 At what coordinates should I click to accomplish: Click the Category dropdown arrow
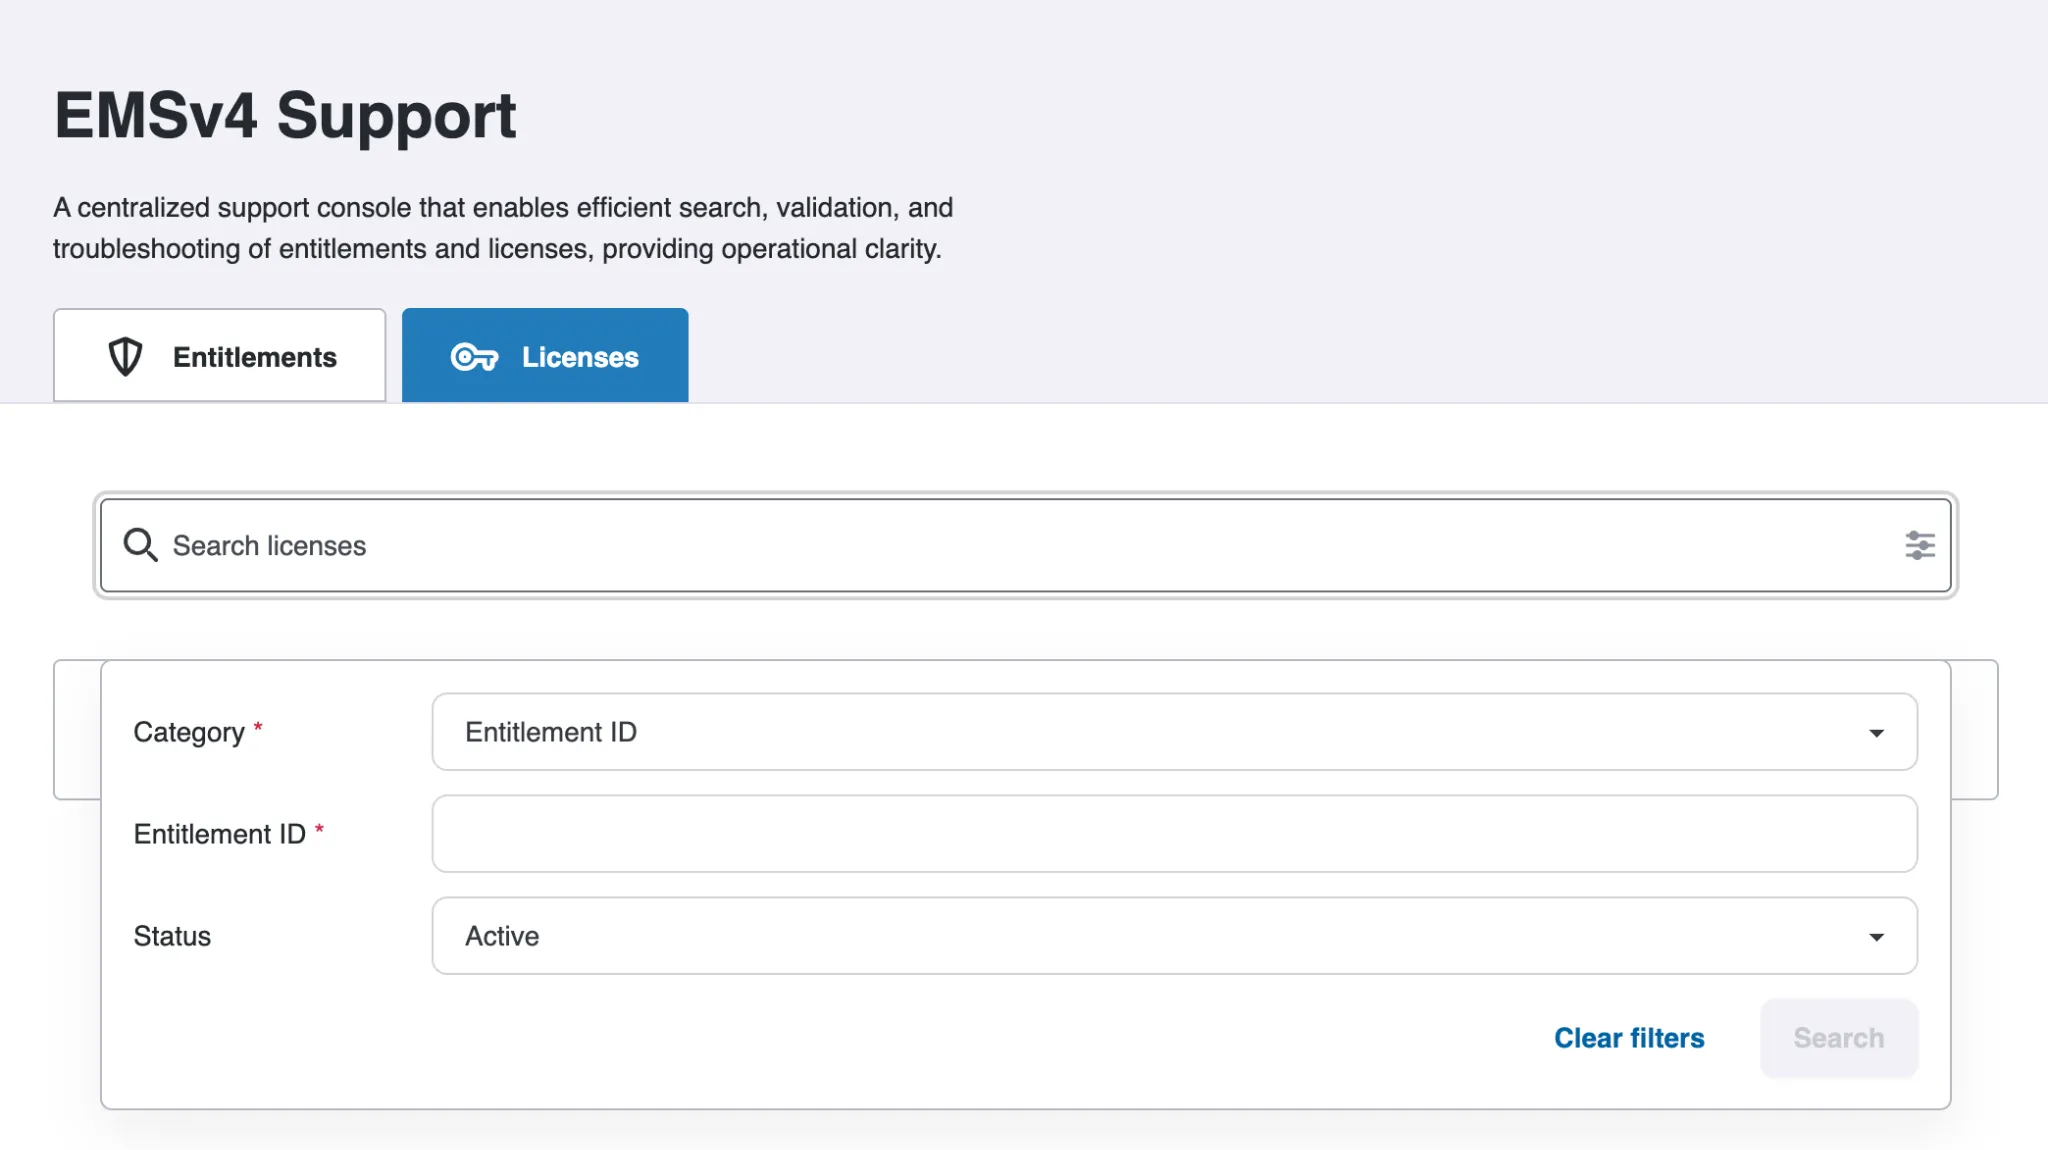1876,733
